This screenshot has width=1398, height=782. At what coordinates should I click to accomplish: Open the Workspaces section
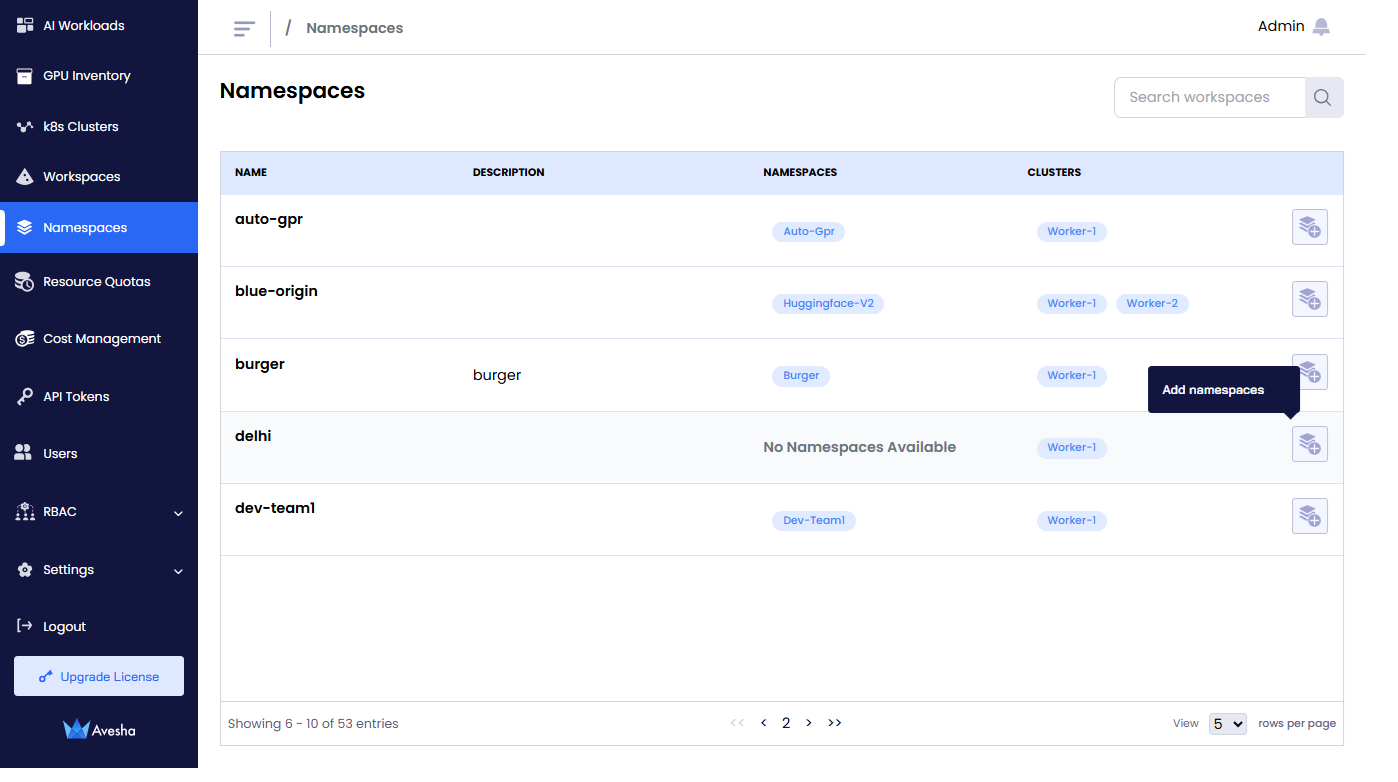(x=82, y=177)
